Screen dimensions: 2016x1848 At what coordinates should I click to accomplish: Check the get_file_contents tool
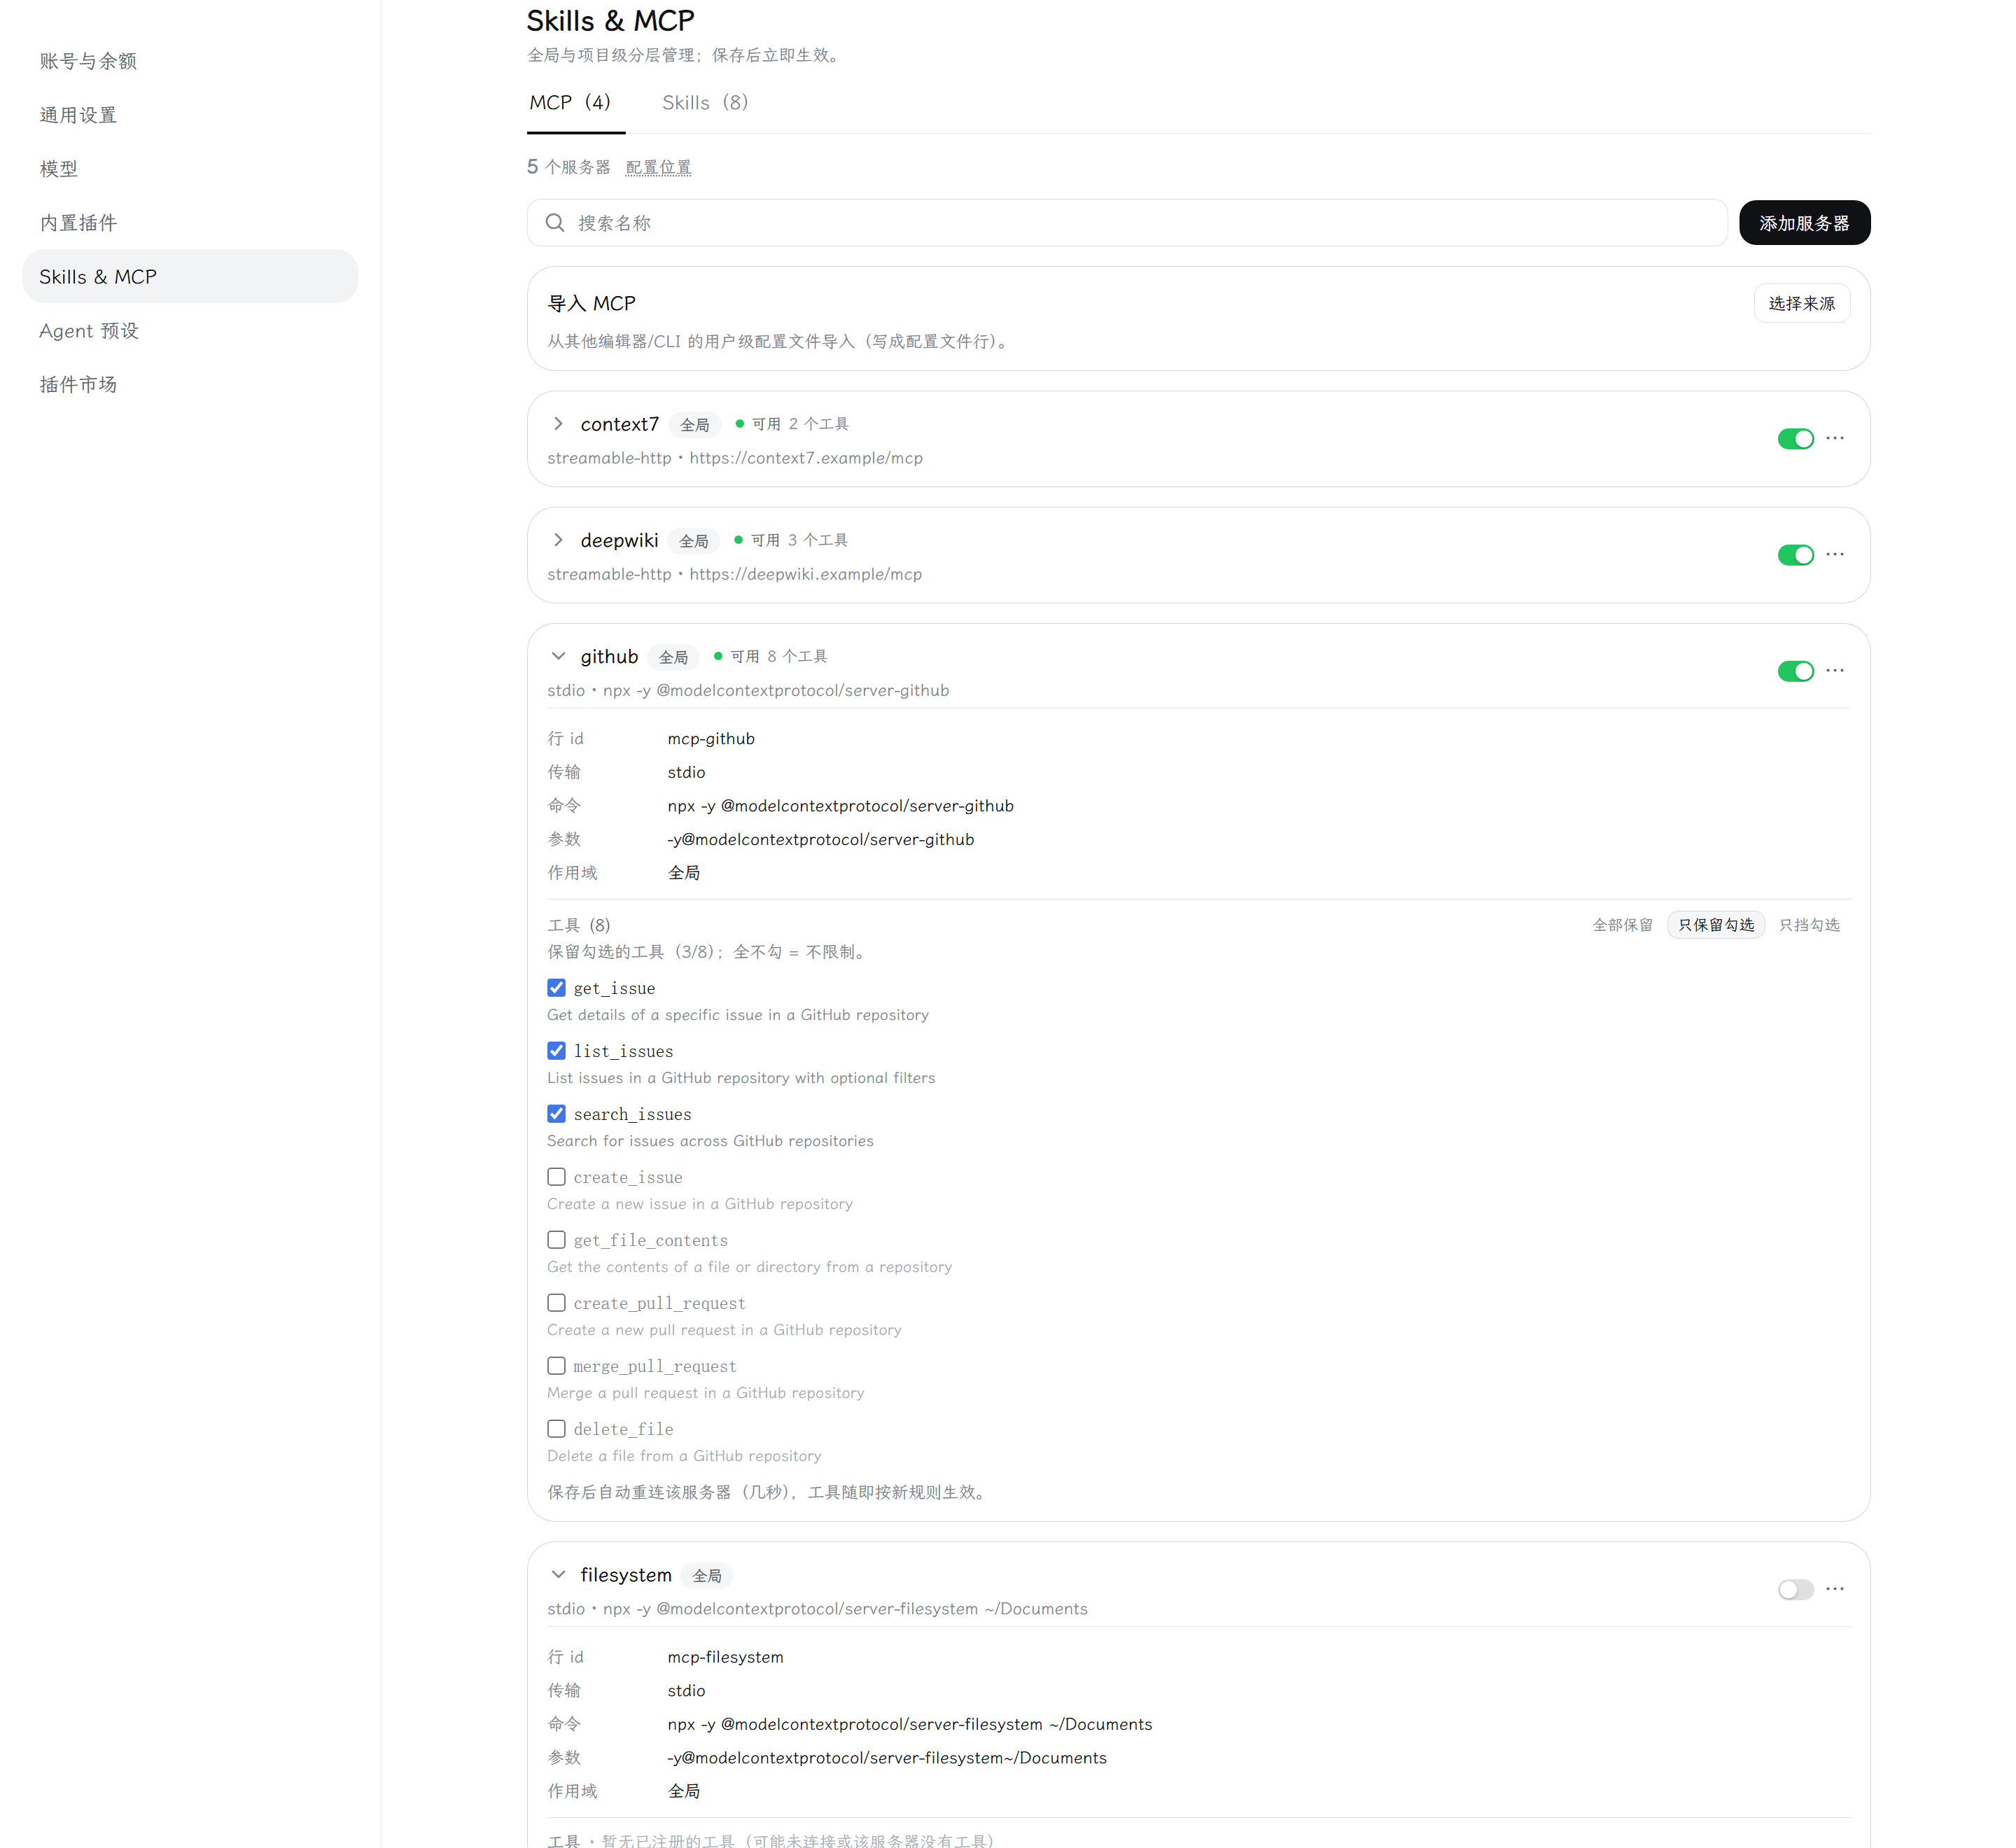556,1240
